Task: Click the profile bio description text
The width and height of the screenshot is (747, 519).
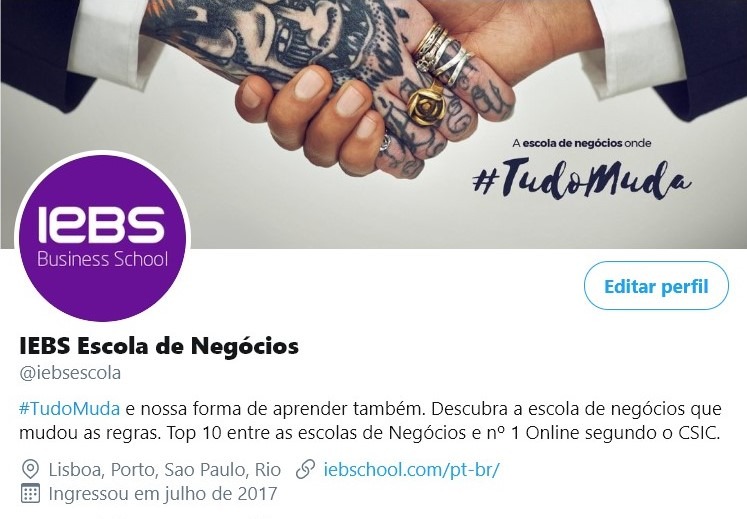Action: 370,421
